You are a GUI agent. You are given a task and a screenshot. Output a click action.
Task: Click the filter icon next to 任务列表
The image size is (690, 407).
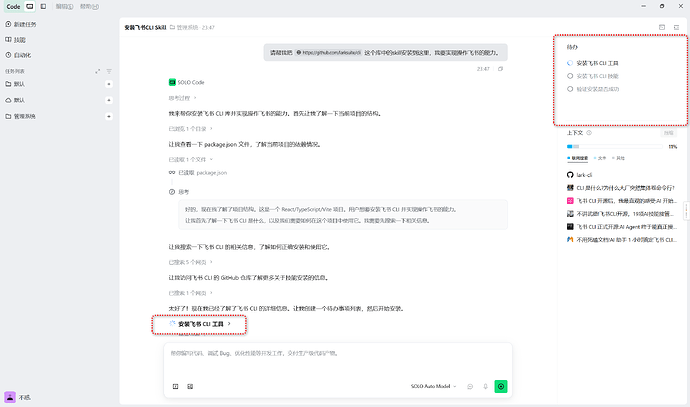(109, 71)
